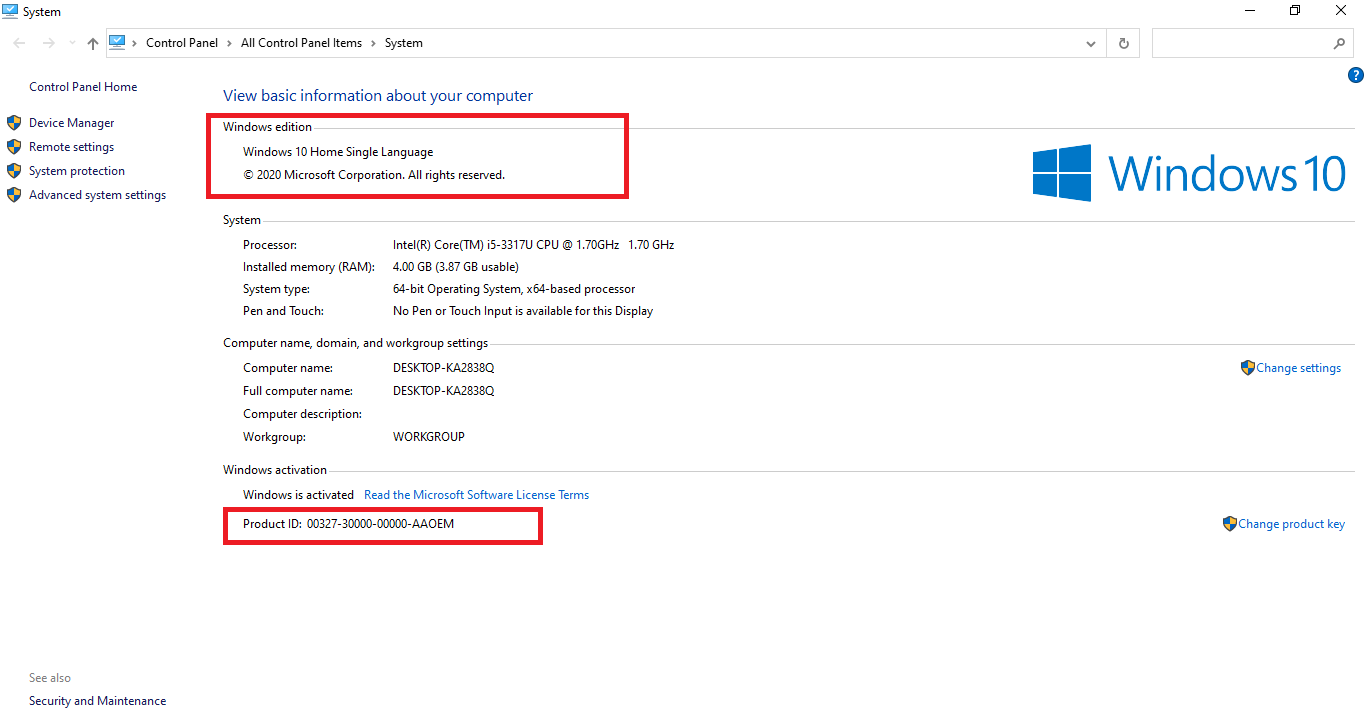Open Remote settings
This screenshot has height=725, width=1366.
click(x=72, y=147)
